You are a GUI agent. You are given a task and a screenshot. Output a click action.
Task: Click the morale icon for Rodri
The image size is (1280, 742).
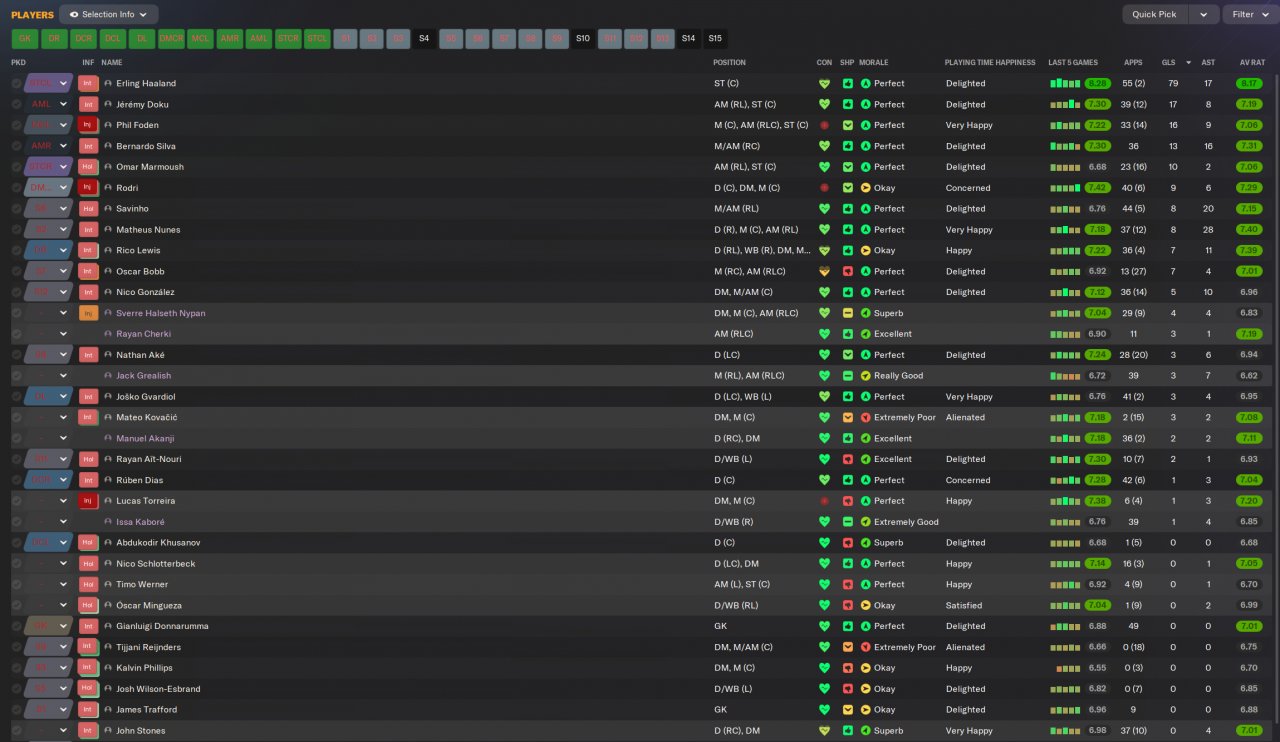coord(866,188)
